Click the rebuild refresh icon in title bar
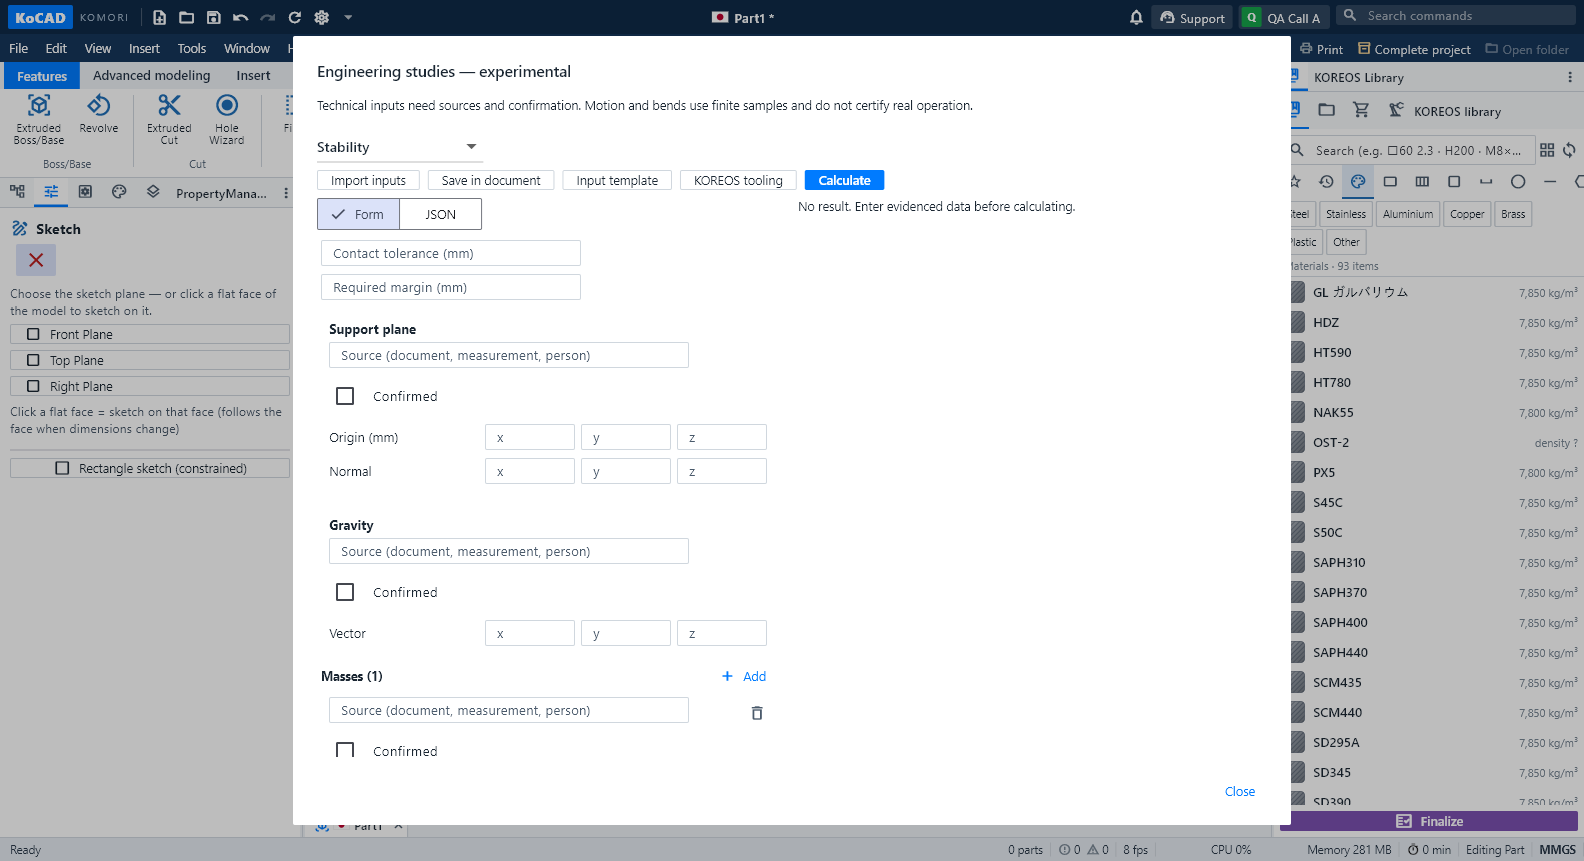 295,17
